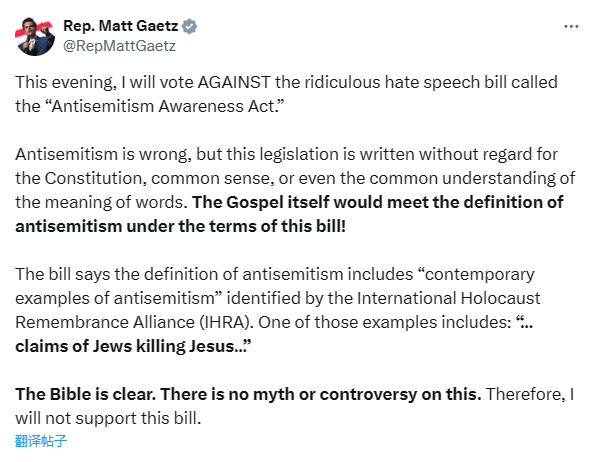Click the "Remembrance Alliance (IHRA)" text
This screenshot has width=597, height=462.
tap(134, 322)
